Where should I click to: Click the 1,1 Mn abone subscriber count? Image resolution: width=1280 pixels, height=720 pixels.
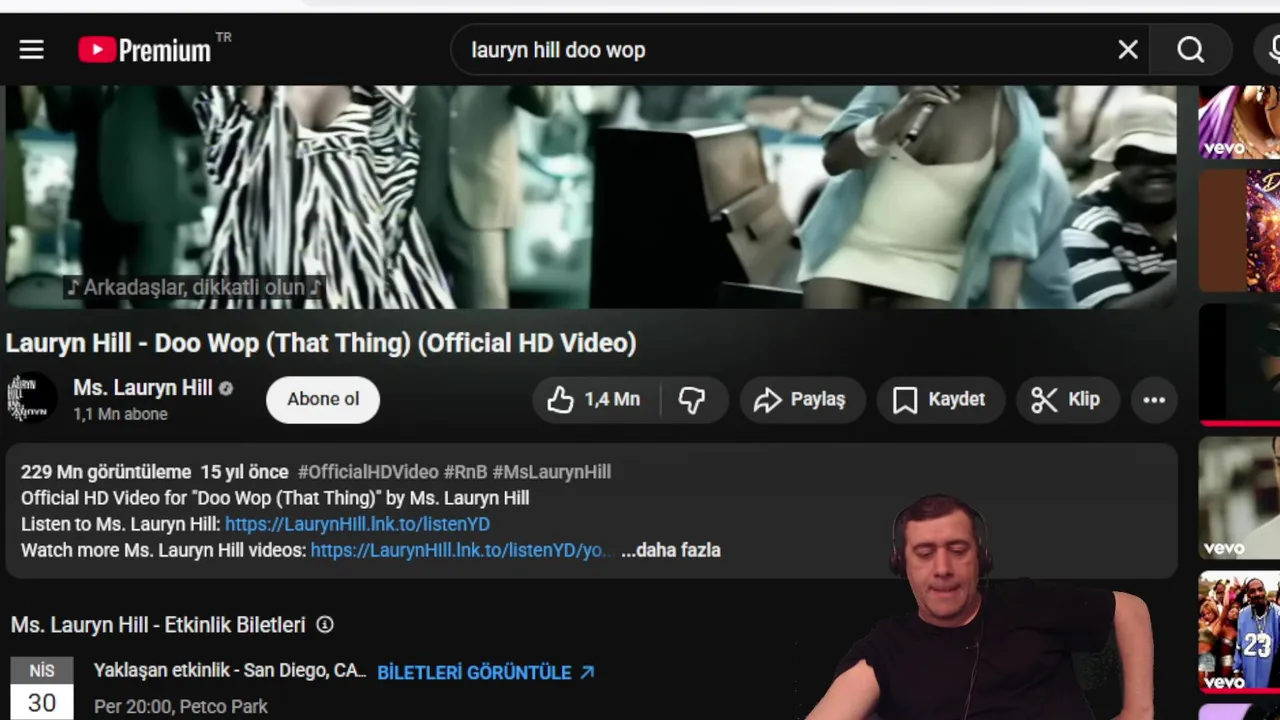click(120, 414)
